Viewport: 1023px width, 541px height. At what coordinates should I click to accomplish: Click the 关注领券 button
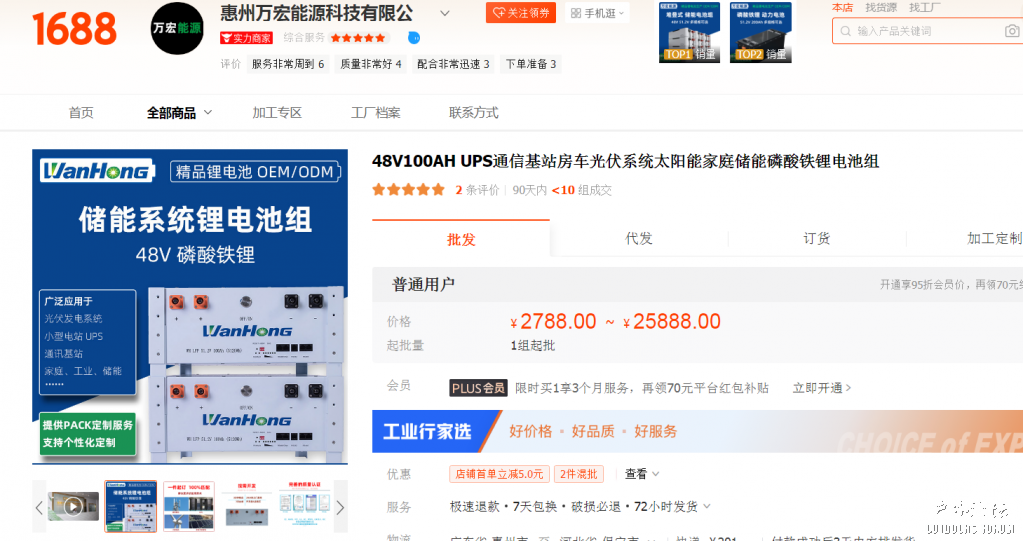tap(520, 13)
